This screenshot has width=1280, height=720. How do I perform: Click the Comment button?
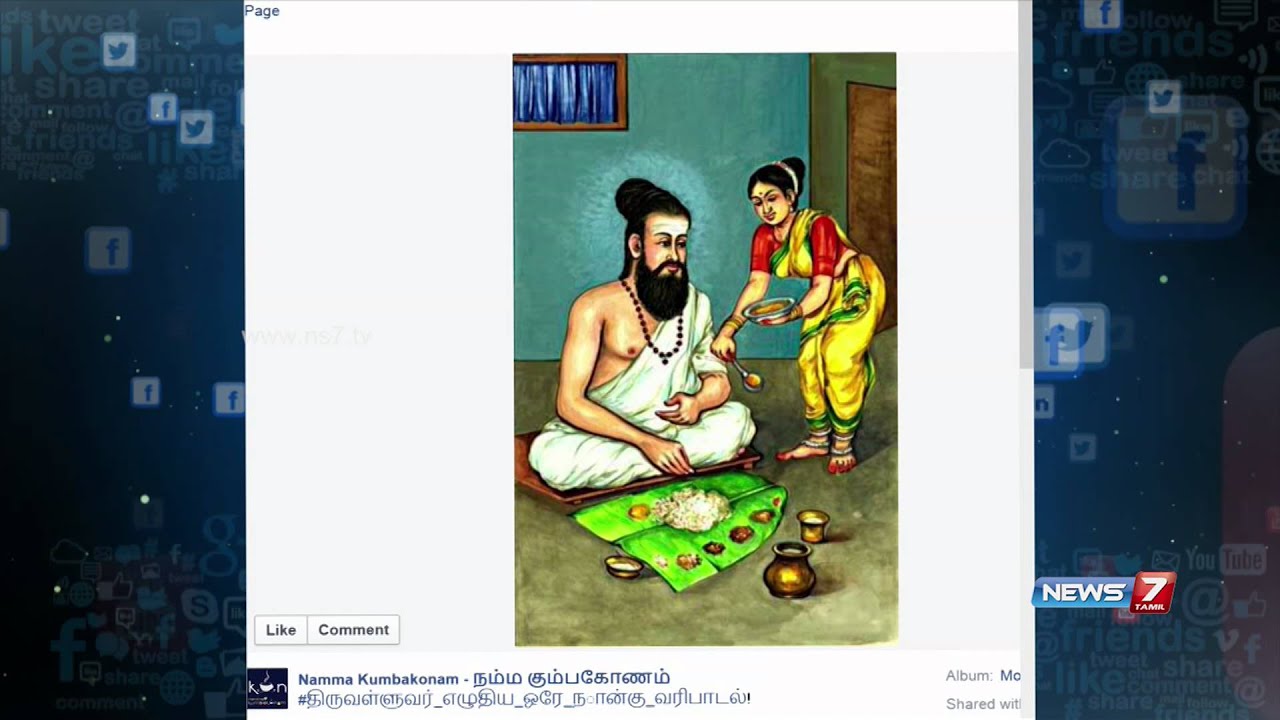pos(353,630)
